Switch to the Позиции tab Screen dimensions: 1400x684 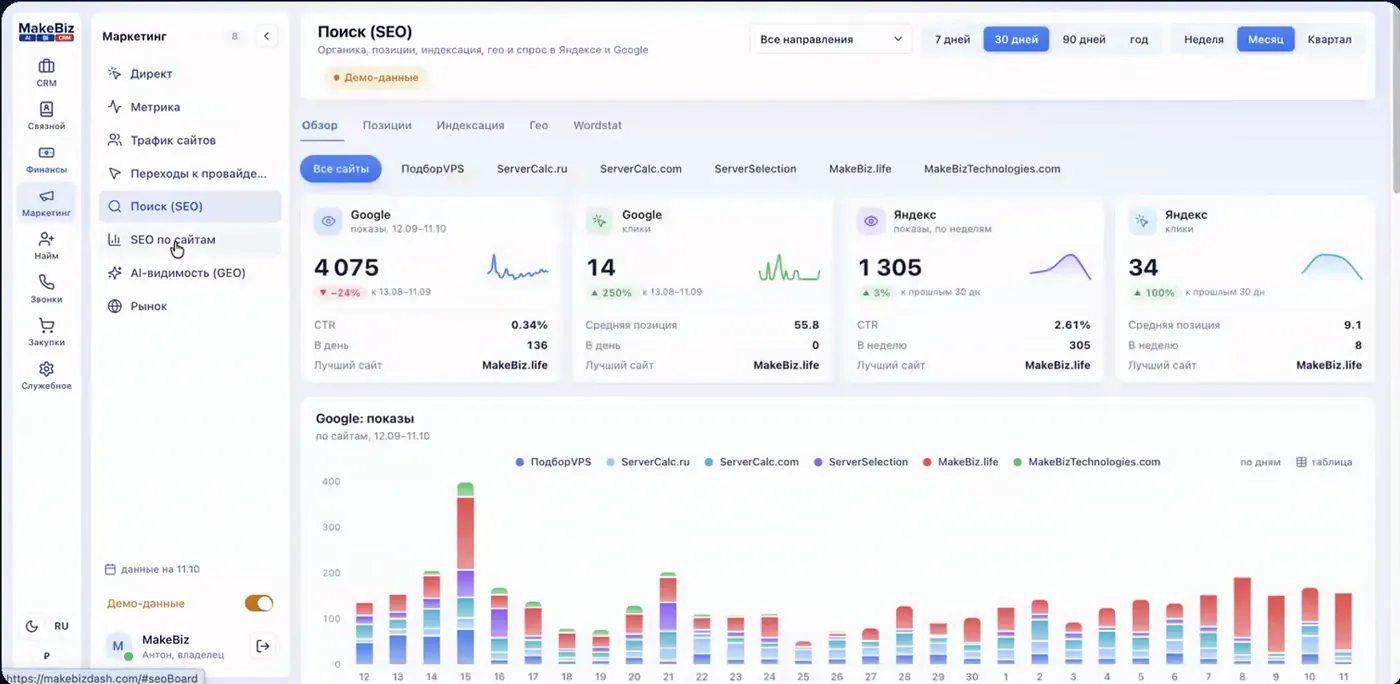tap(387, 125)
